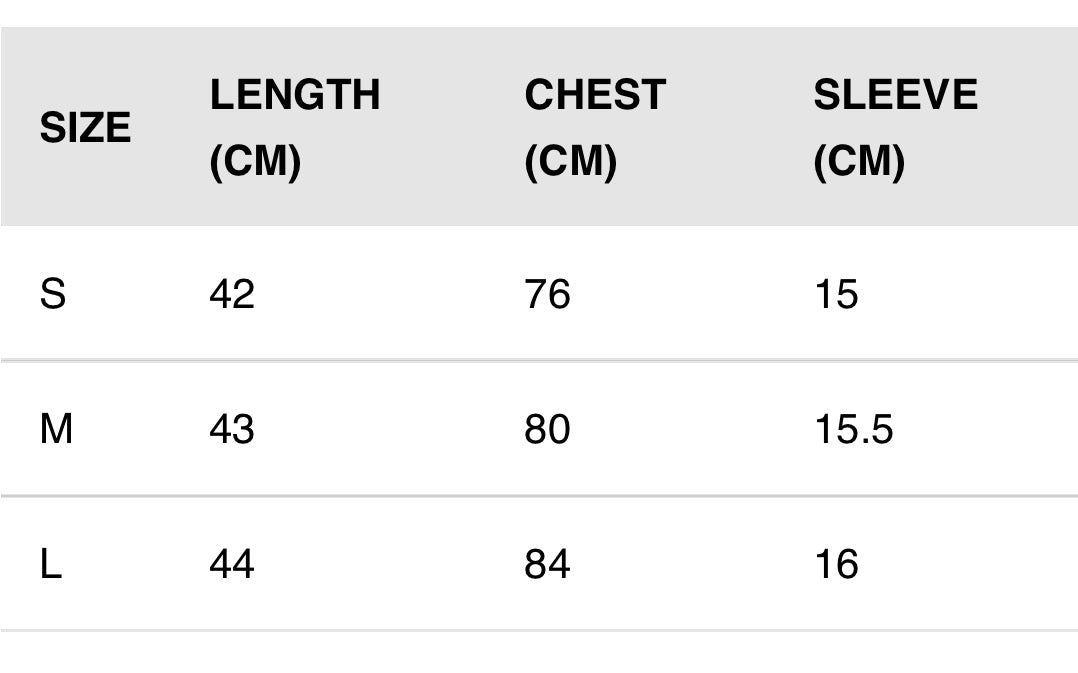Viewport: 1078px width, 673px height.
Task: Select the size M row label
Action: [x=56, y=429]
